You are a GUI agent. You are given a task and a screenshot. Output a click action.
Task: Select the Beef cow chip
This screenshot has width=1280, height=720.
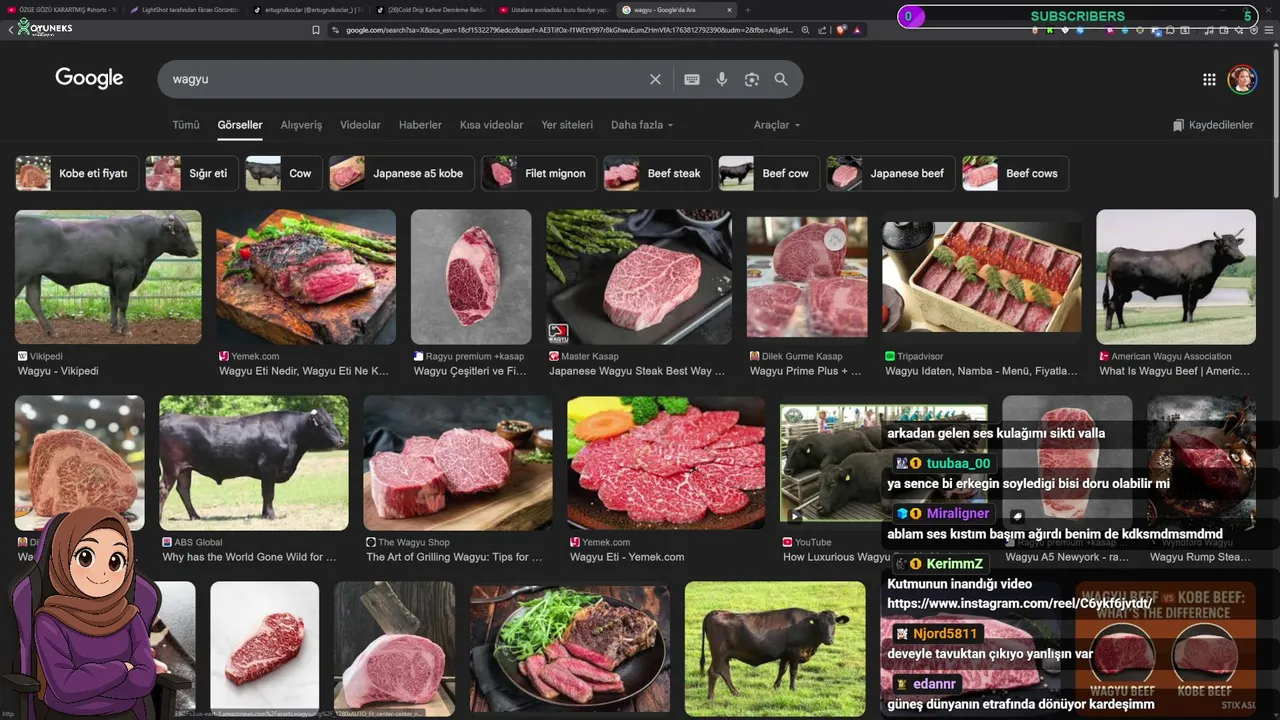[x=768, y=173]
